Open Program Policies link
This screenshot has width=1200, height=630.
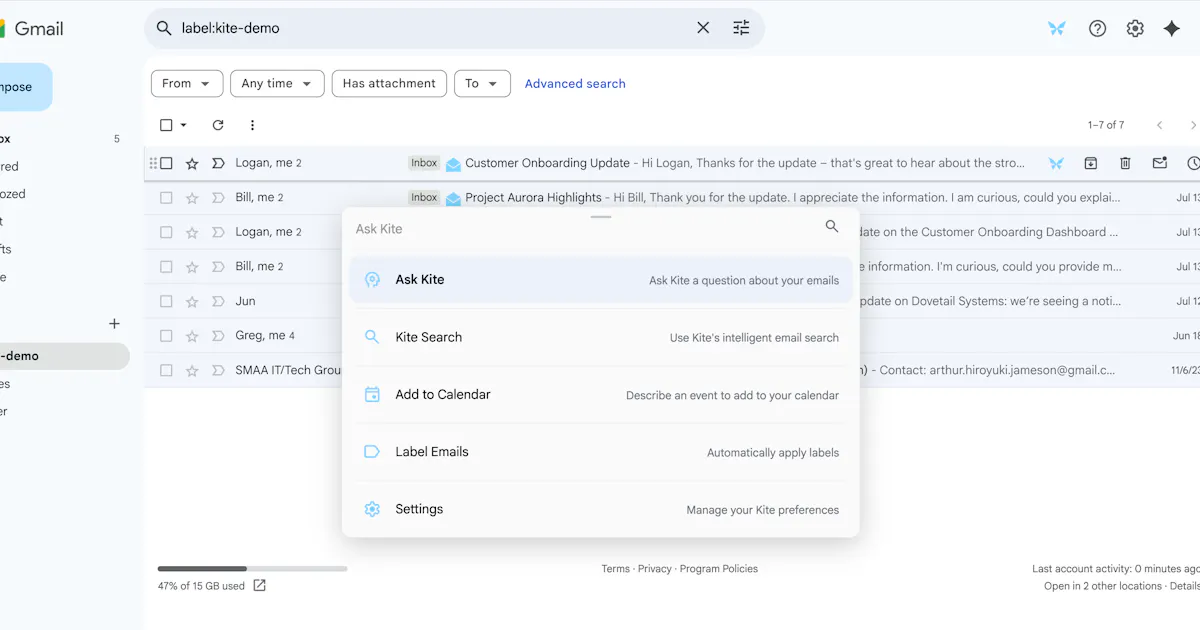click(719, 569)
